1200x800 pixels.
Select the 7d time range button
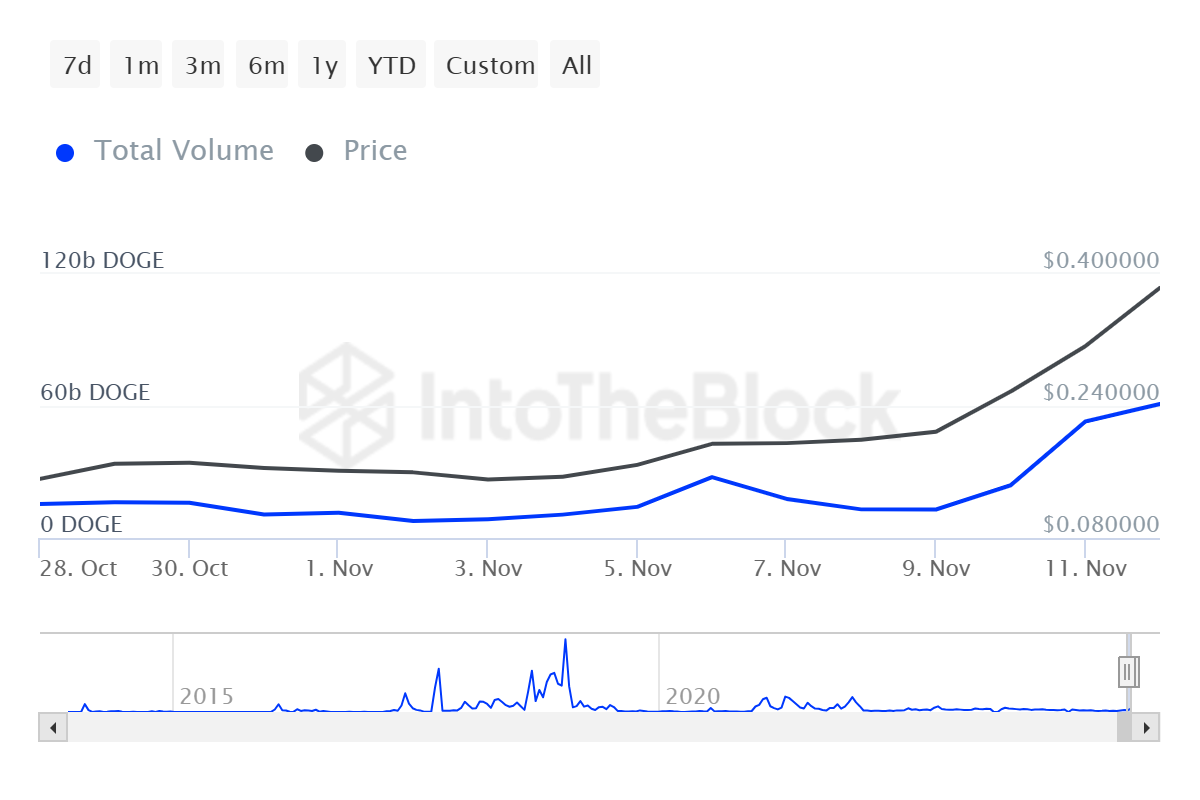(x=76, y=66)
